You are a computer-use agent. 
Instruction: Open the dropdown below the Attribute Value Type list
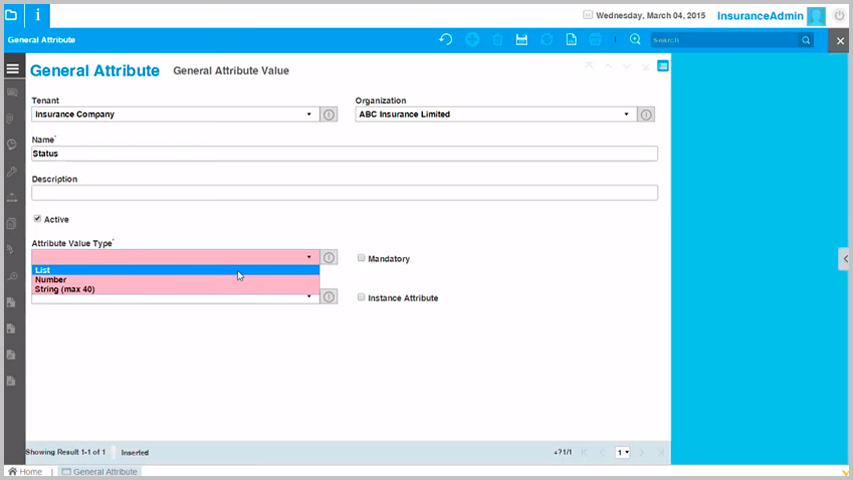(x=309, y=297)
